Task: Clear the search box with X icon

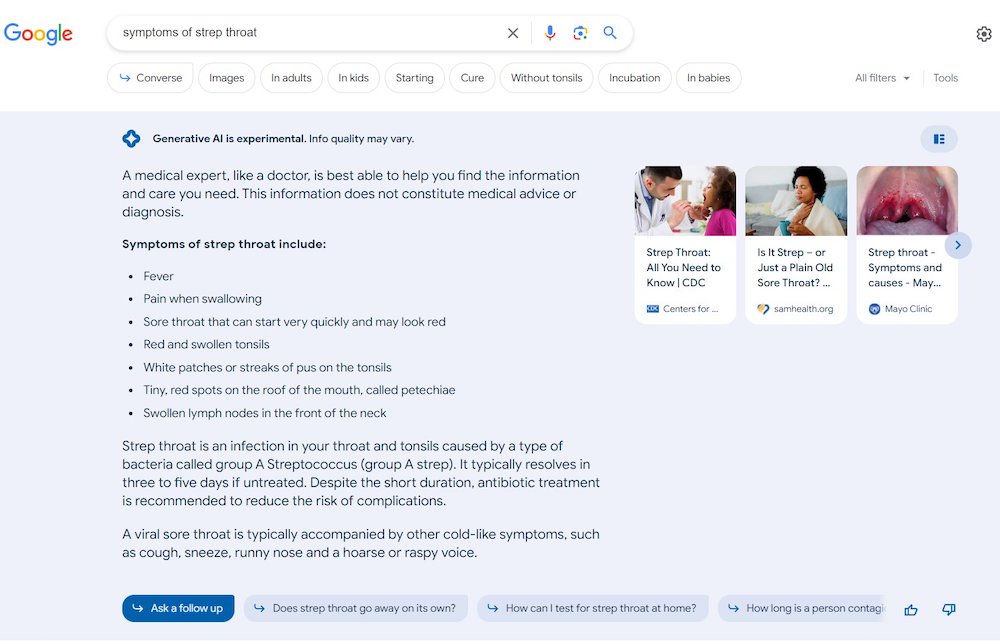Action: [513, 33]
